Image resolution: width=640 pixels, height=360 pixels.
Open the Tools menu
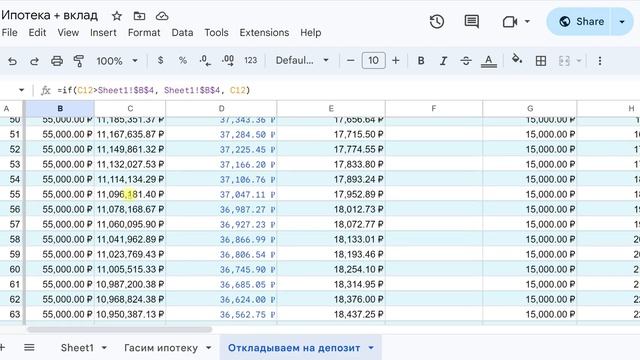[216, 33]
